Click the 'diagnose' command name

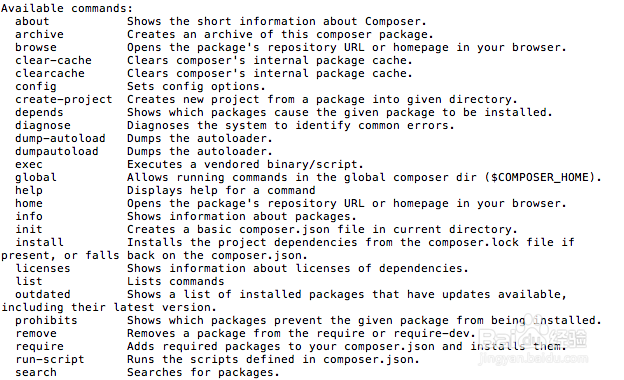(43, 126)
